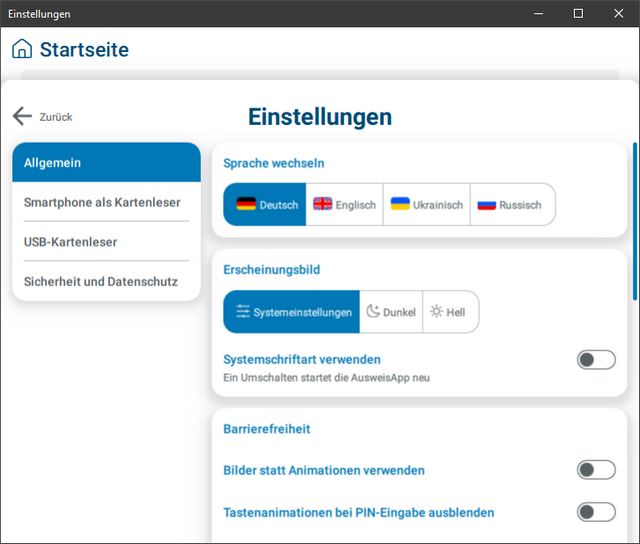This screenshot has height=544, width=640.
Task: Click the sliders icon in Systemeinstellungen
Action: 243,311
